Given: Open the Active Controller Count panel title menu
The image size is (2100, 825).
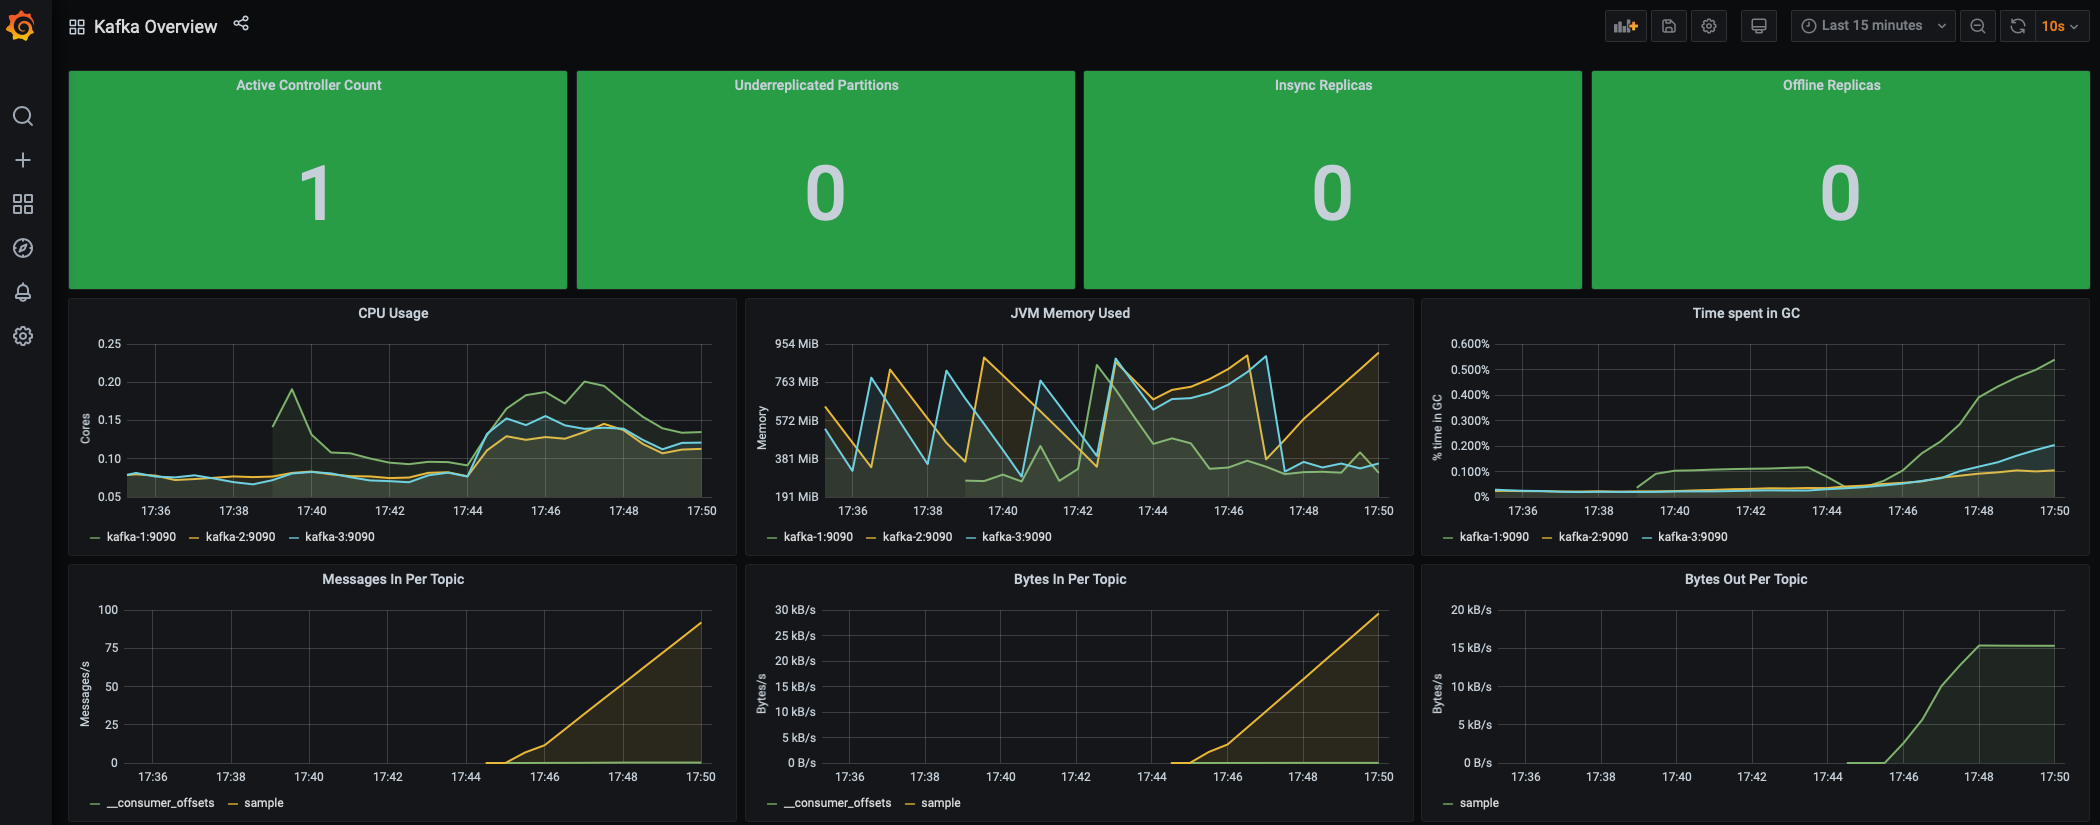Looking at the screenshot, I should click(x=308, y=85).
